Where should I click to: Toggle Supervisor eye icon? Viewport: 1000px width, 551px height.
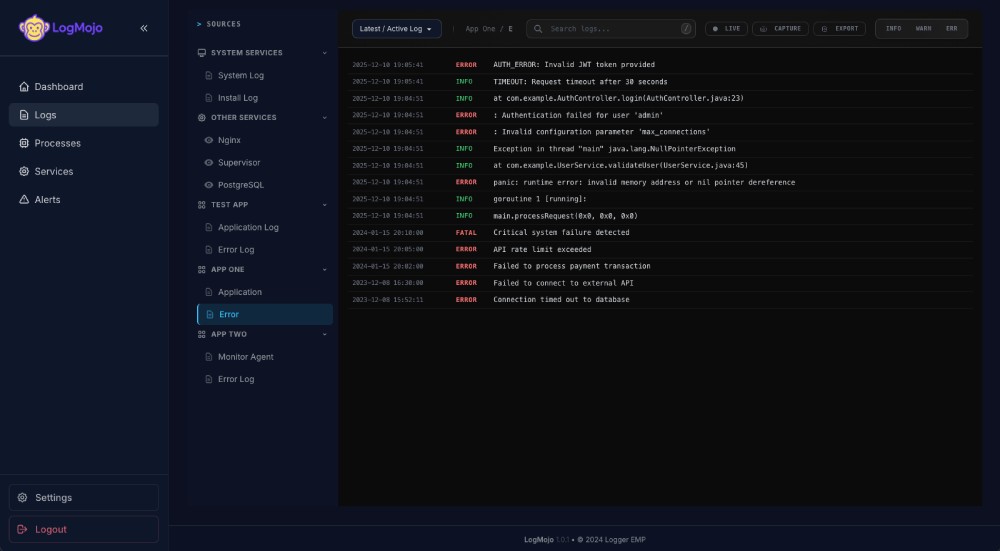(209, 163)
